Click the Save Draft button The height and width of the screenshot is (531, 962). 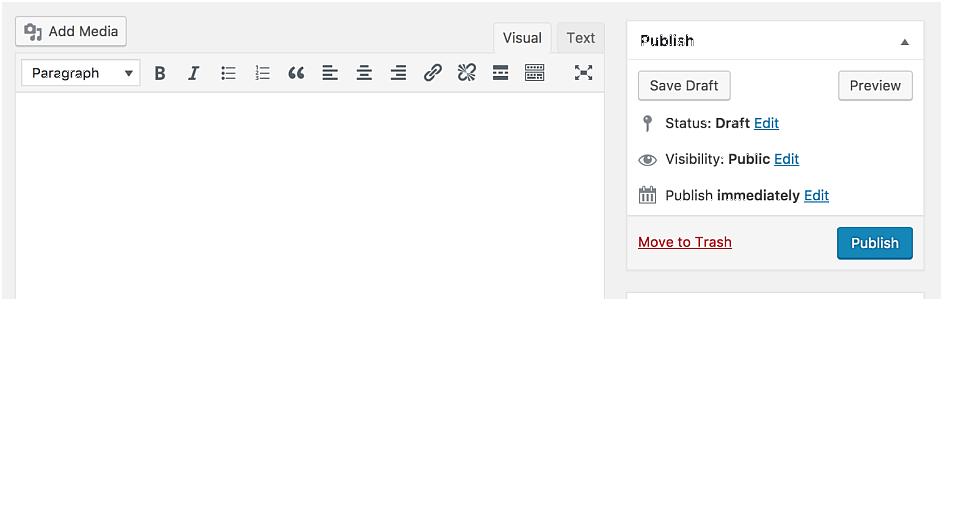point(684,86)
